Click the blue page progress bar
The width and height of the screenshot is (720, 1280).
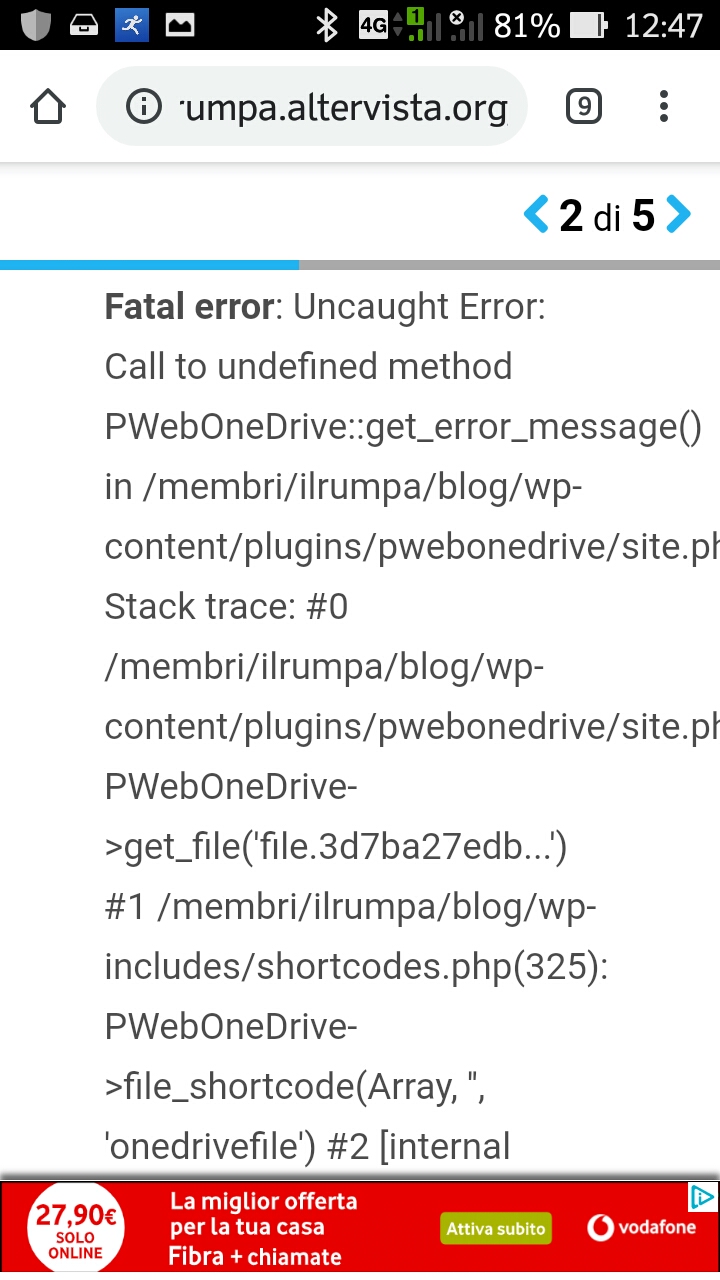(150, 265)
